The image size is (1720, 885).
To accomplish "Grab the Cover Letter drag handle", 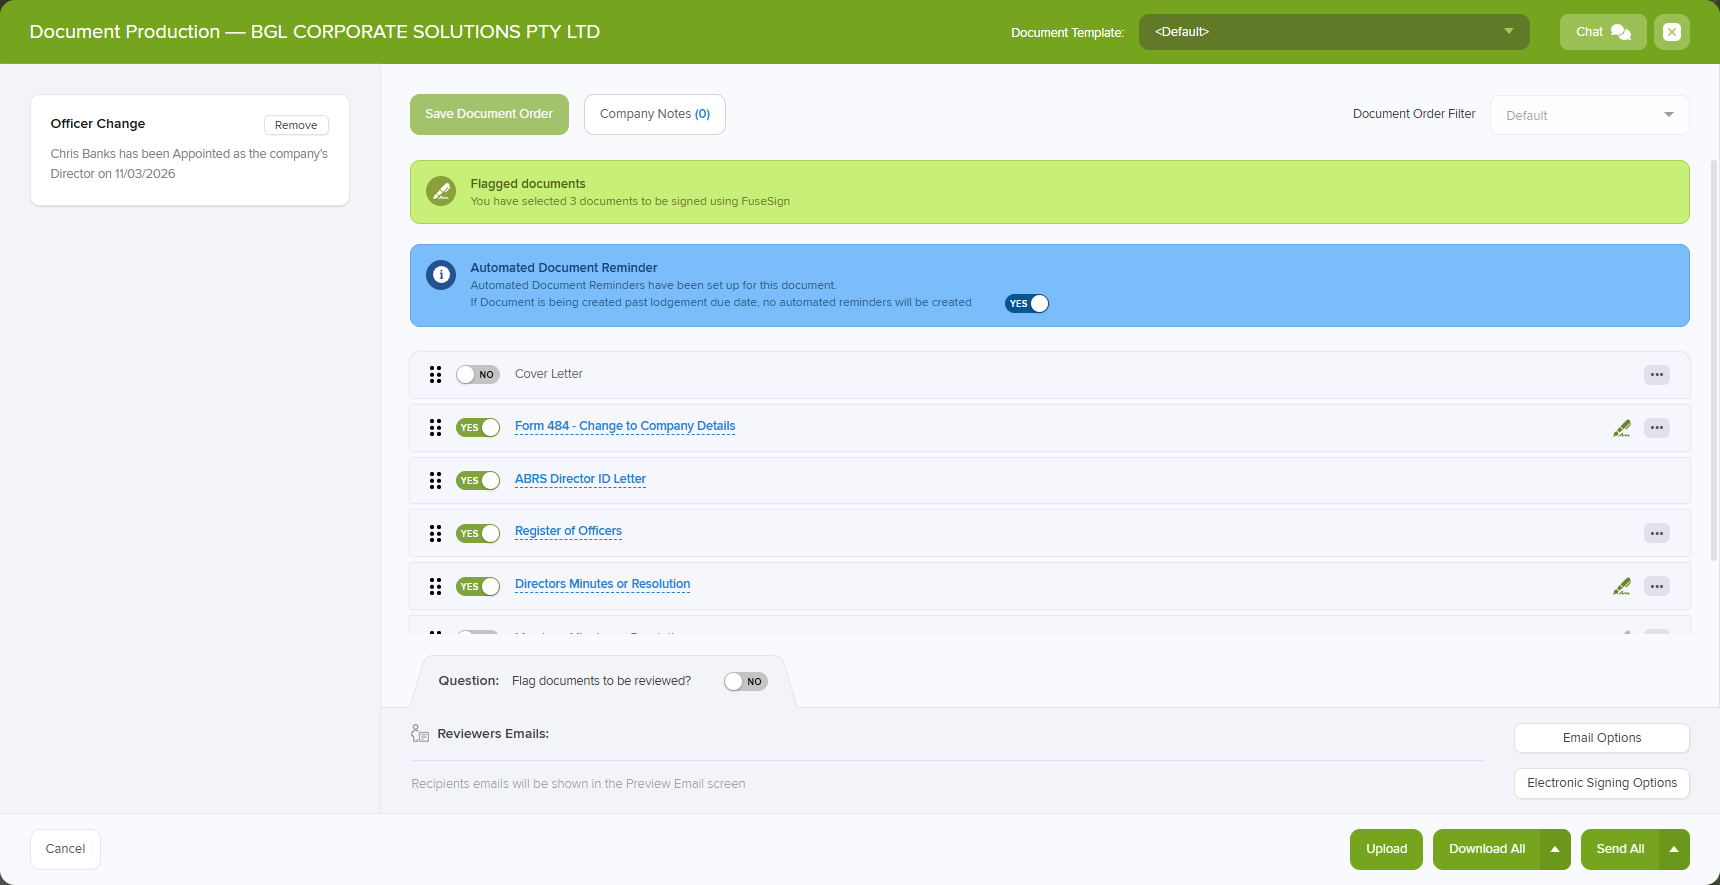I will coord(435,375).
